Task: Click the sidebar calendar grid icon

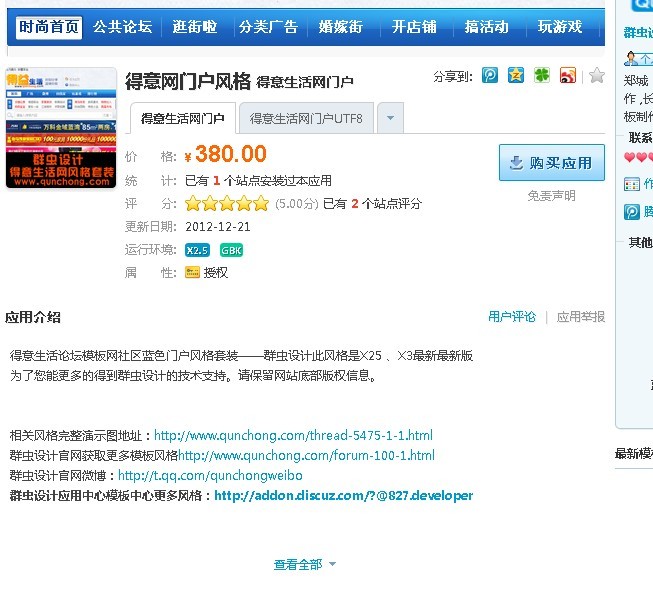Action: pyautogui.click(x=632, y=184)
